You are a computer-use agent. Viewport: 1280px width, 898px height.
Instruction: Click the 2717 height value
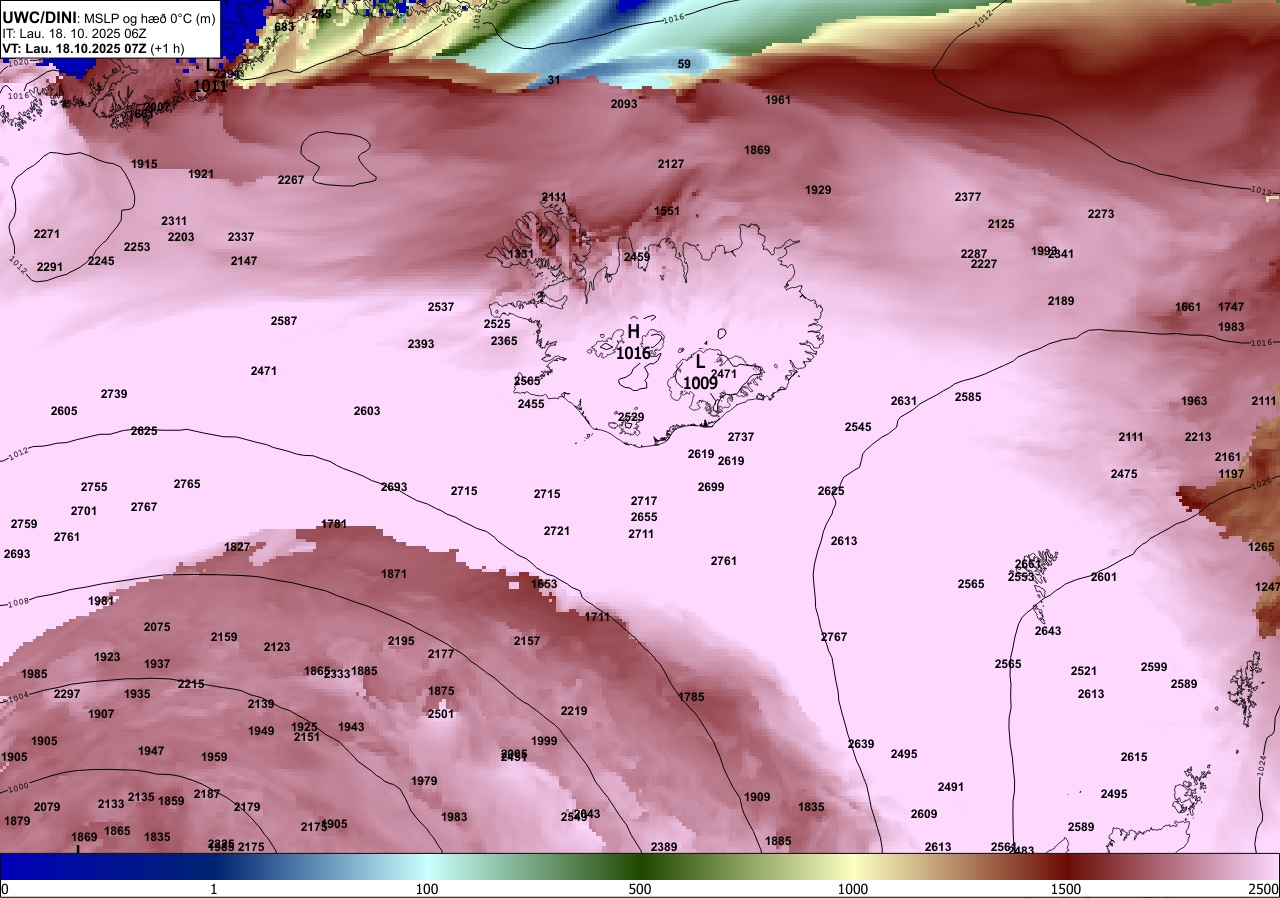tap(644, 501)
